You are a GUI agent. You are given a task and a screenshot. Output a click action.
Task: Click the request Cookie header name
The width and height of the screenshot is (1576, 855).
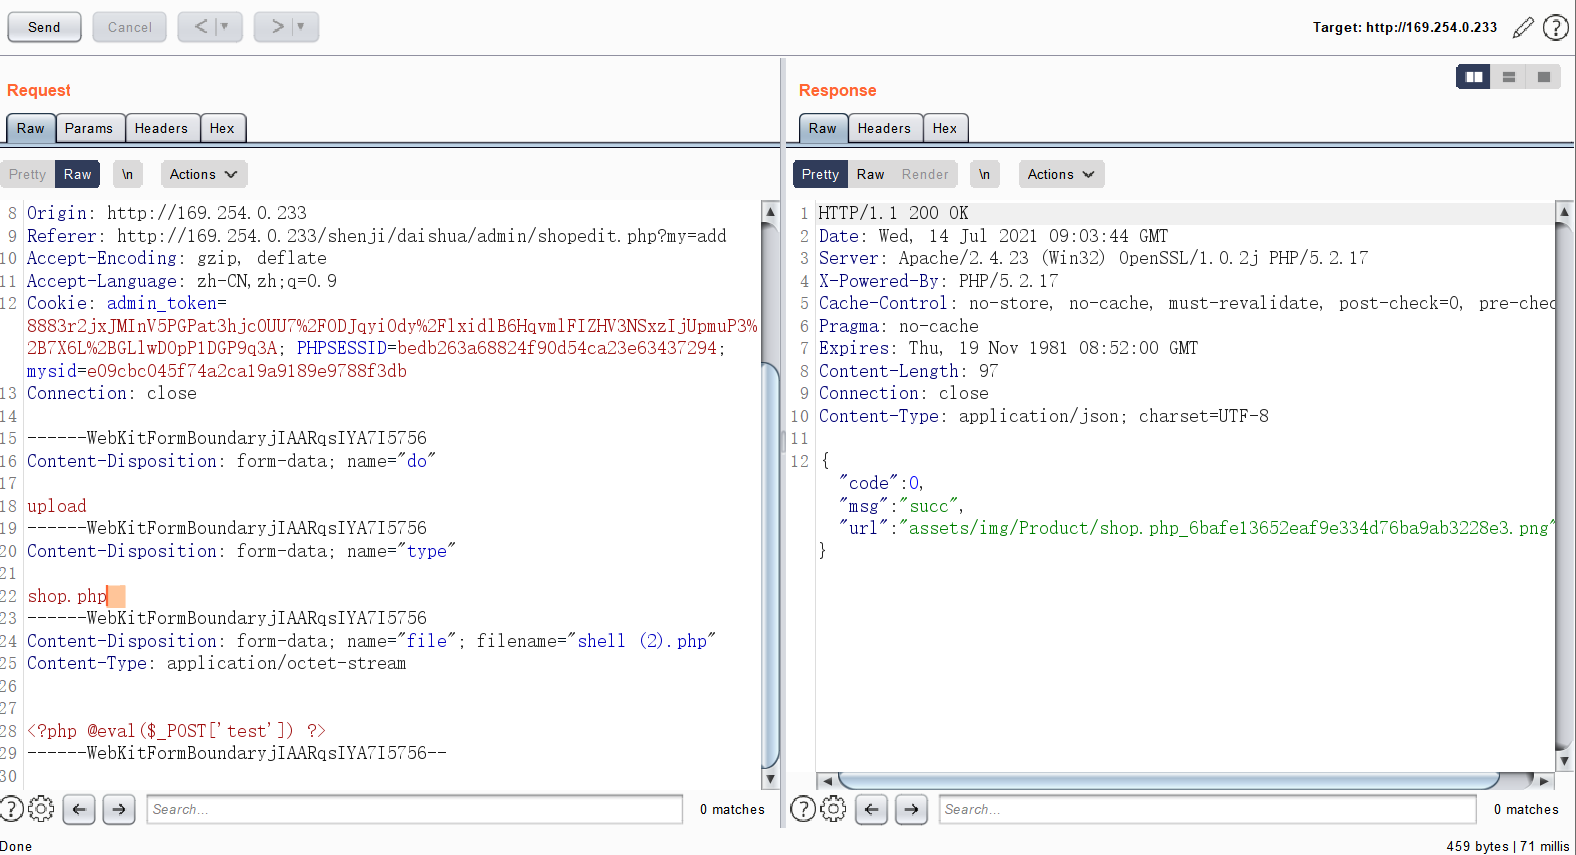(x=57, y=303)
